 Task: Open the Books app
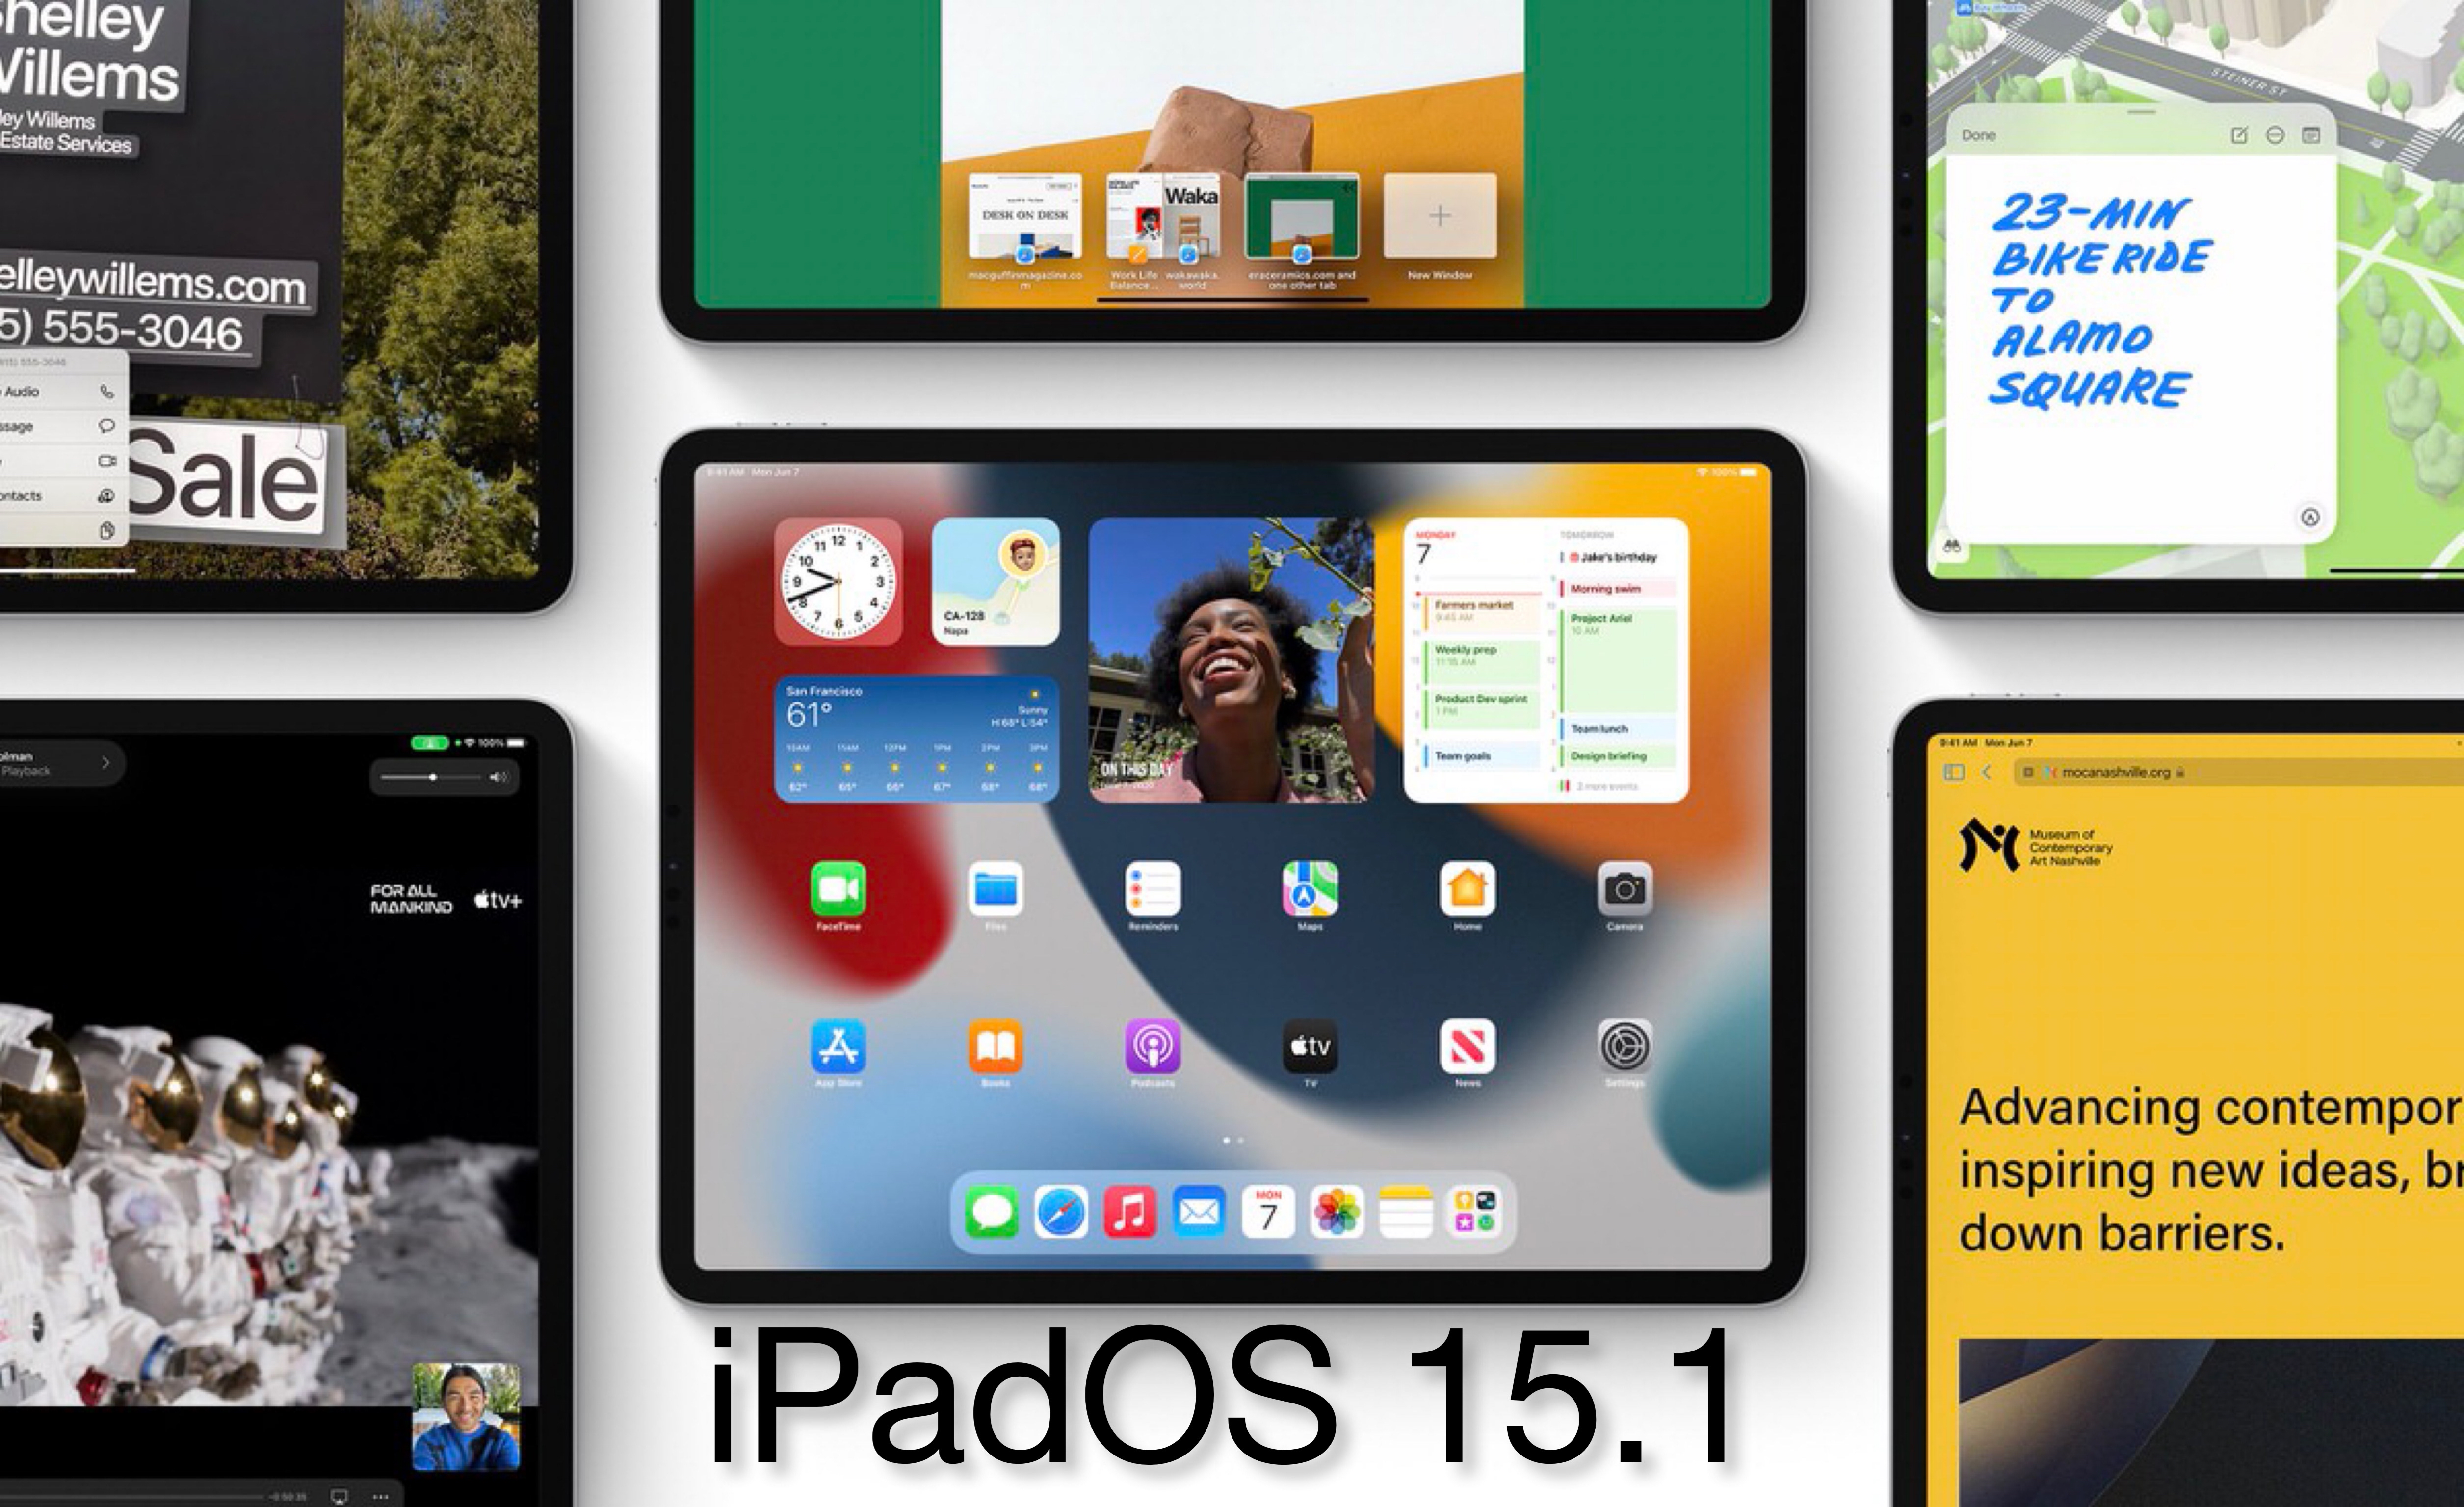click(995, 1046)
